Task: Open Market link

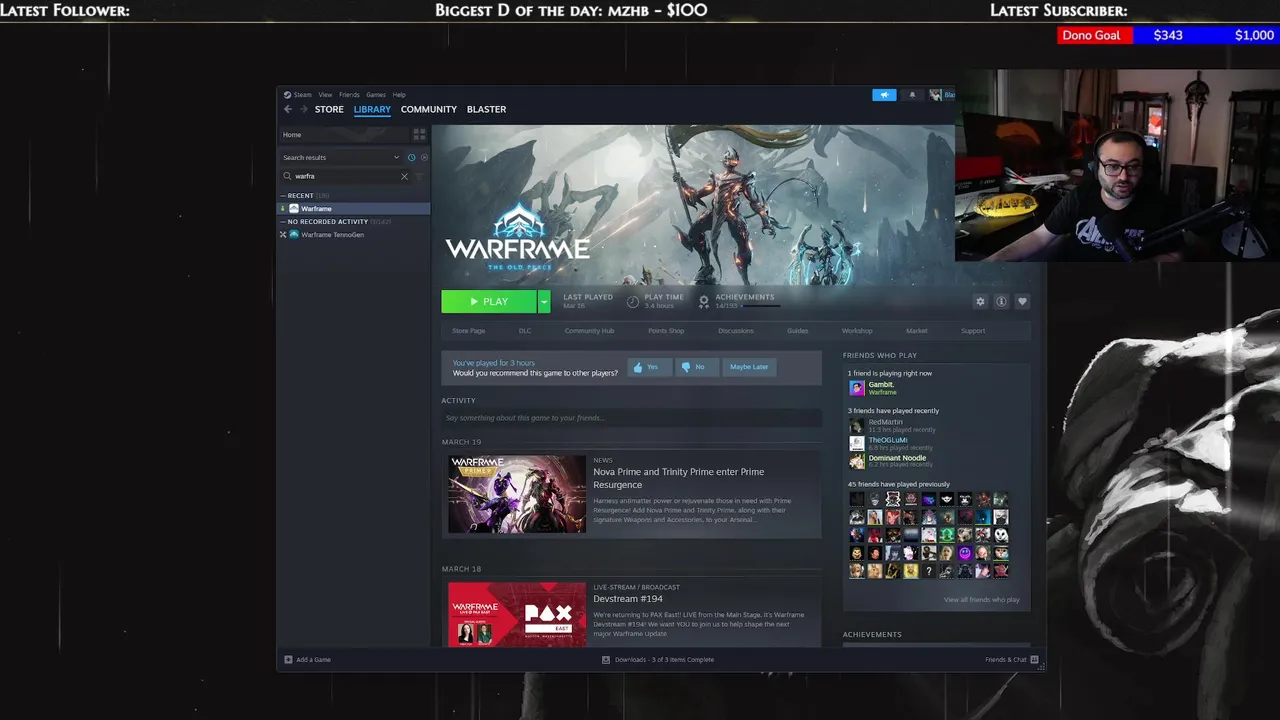Action: 917,330
